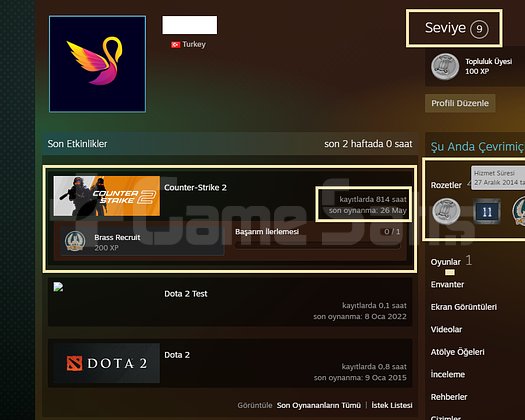Click the Rozetler section heading
The image size is (525, 420).
click(446, 185)
